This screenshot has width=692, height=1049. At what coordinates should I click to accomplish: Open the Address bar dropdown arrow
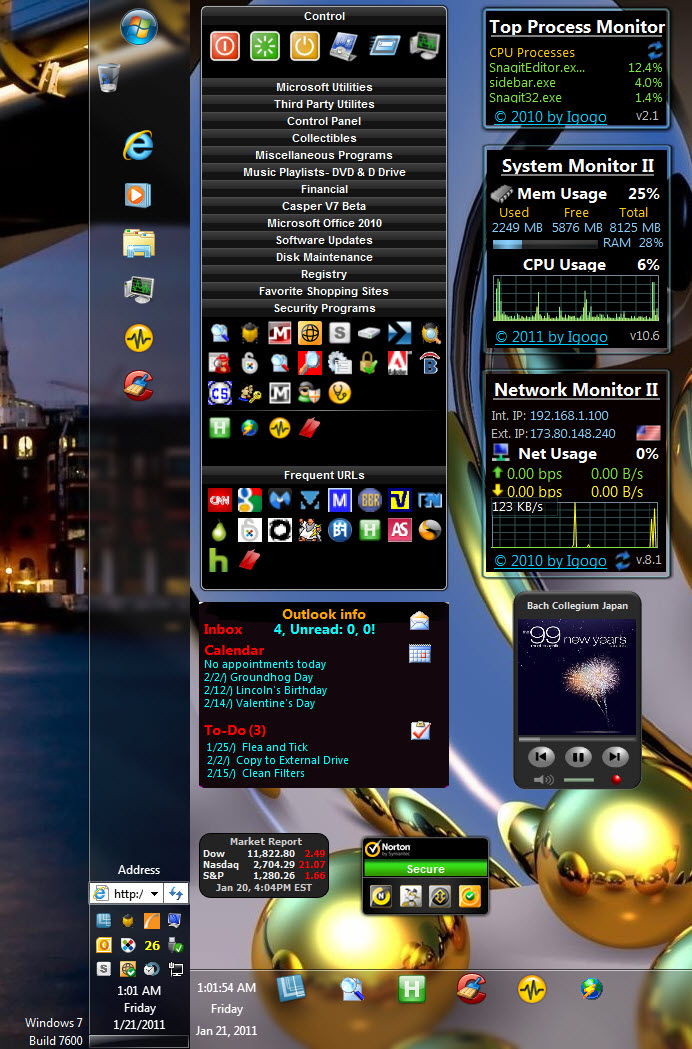point(154,893)
